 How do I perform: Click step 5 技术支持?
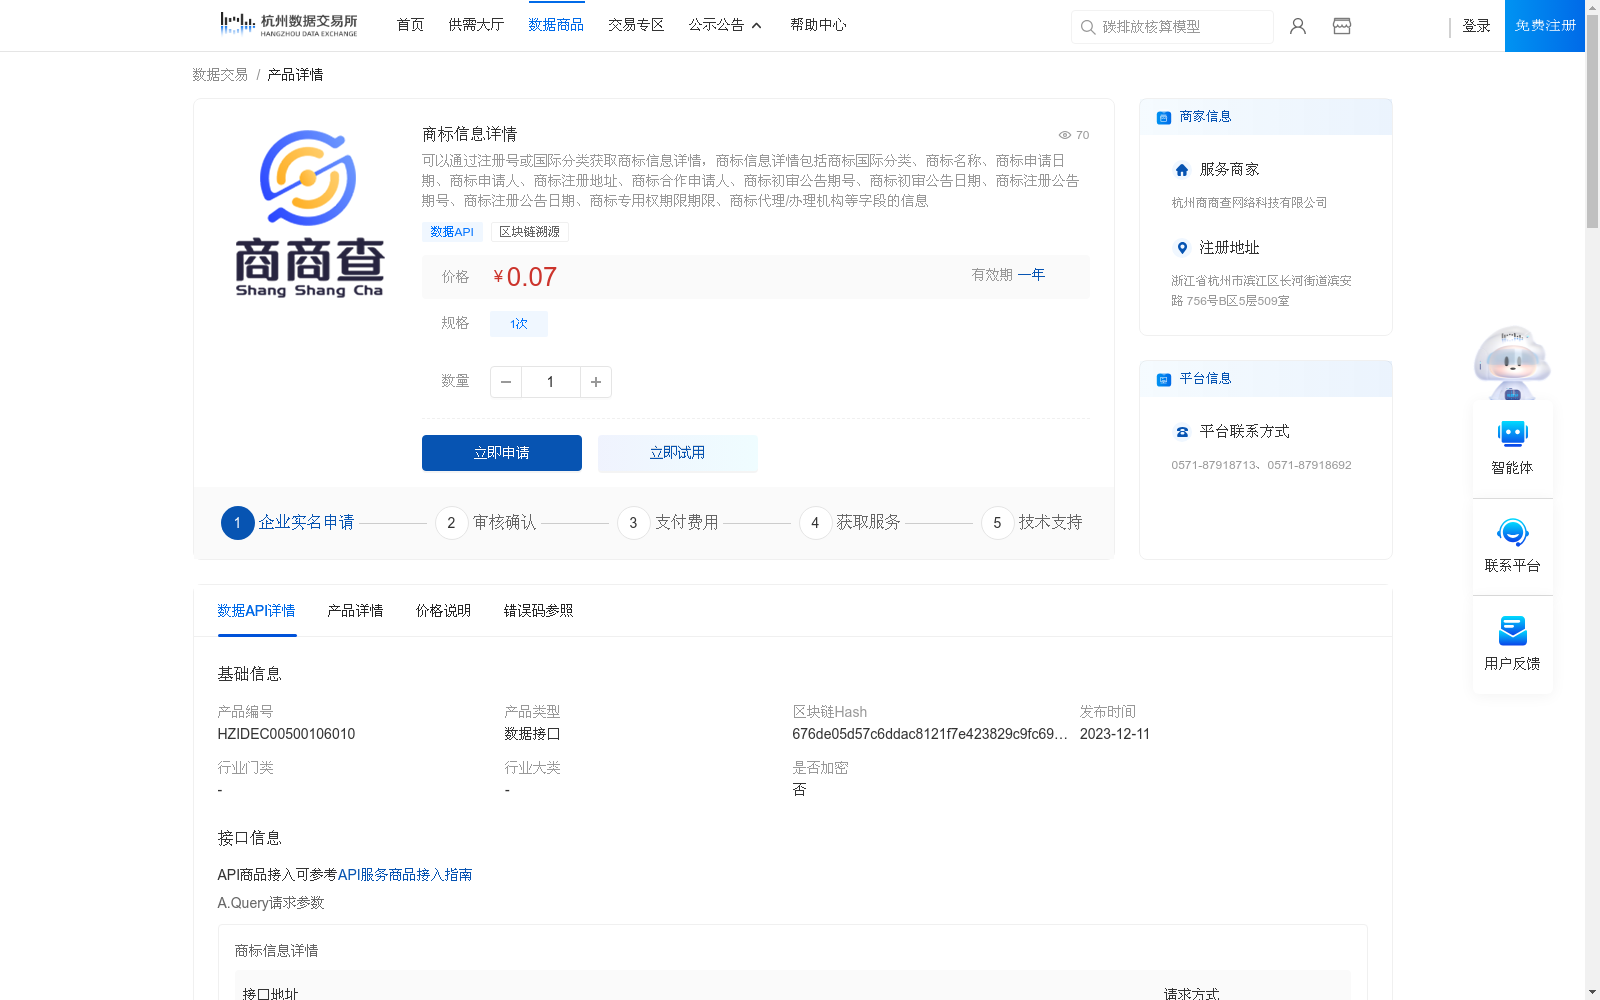(1032, 523)
